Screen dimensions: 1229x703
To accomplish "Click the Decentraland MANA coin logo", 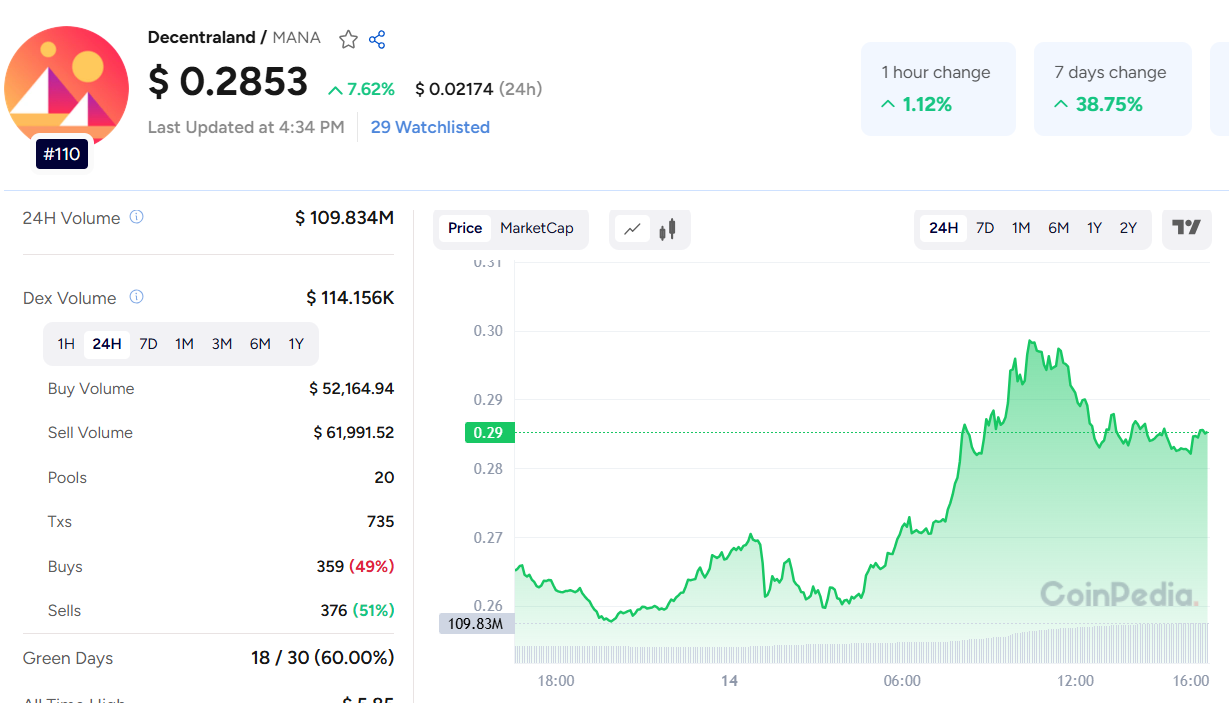I will [x=66, y=87].
